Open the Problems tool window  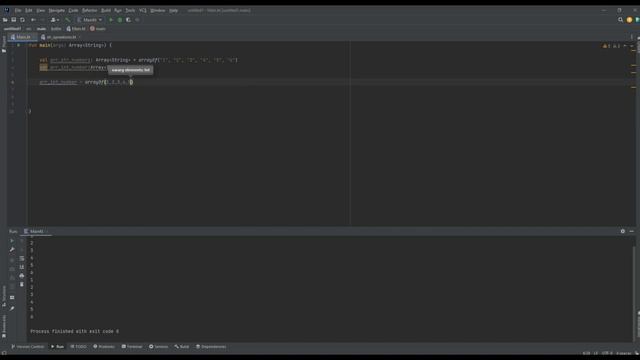tap(104, 347)
